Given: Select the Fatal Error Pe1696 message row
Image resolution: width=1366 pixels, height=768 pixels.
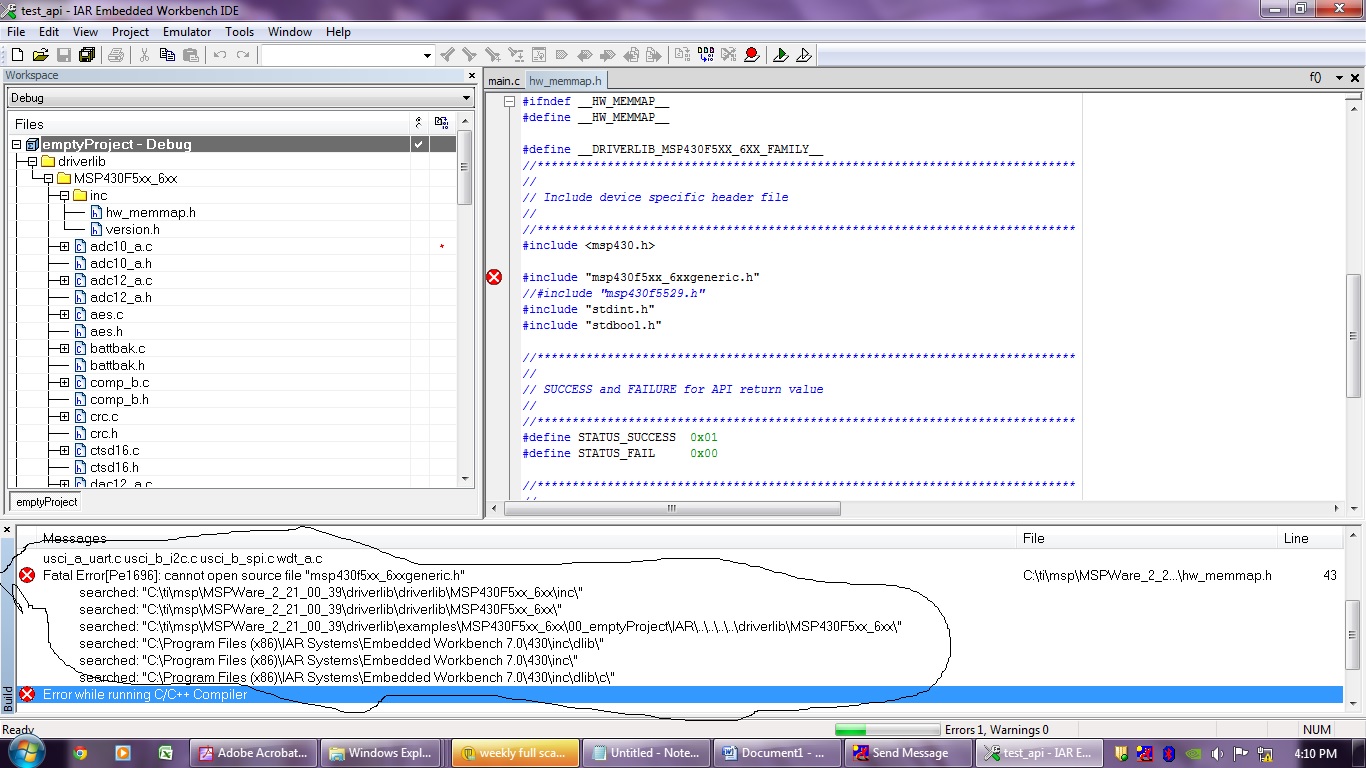Looking at the screenshot, I should click(680, 575).
